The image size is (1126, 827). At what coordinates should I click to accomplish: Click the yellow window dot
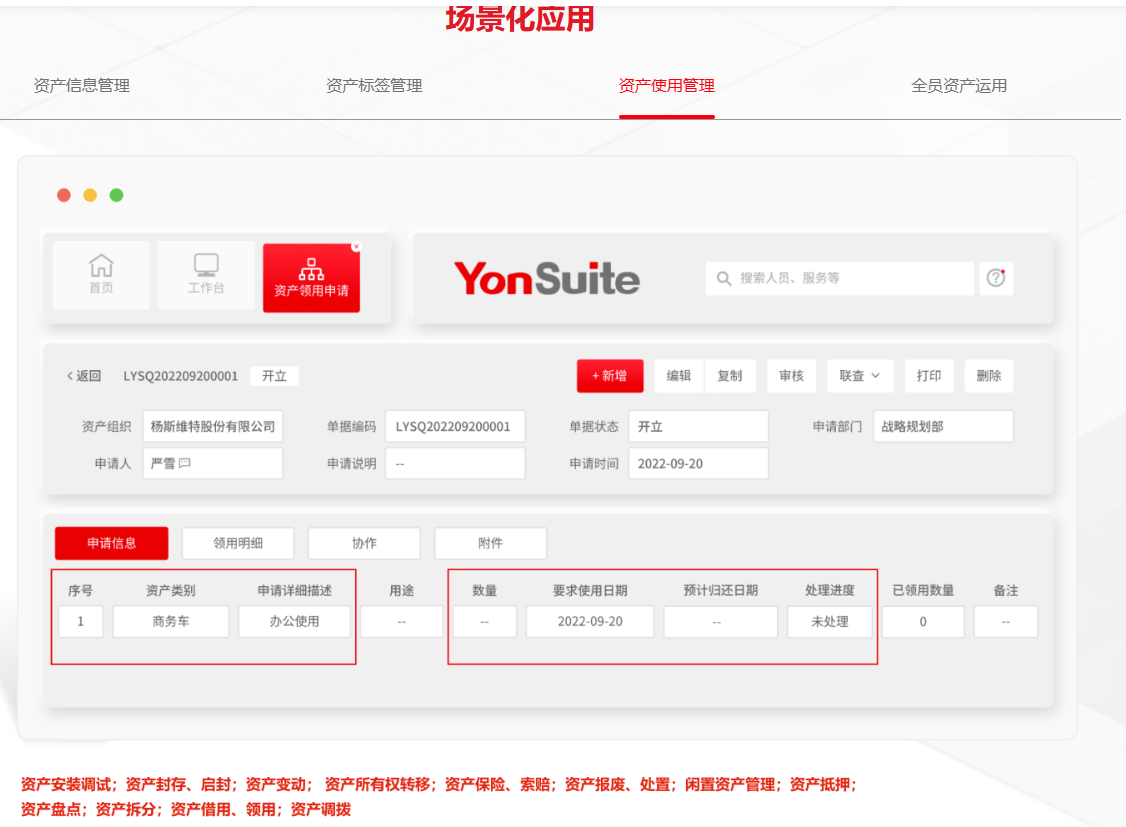(x=90, y=195)
